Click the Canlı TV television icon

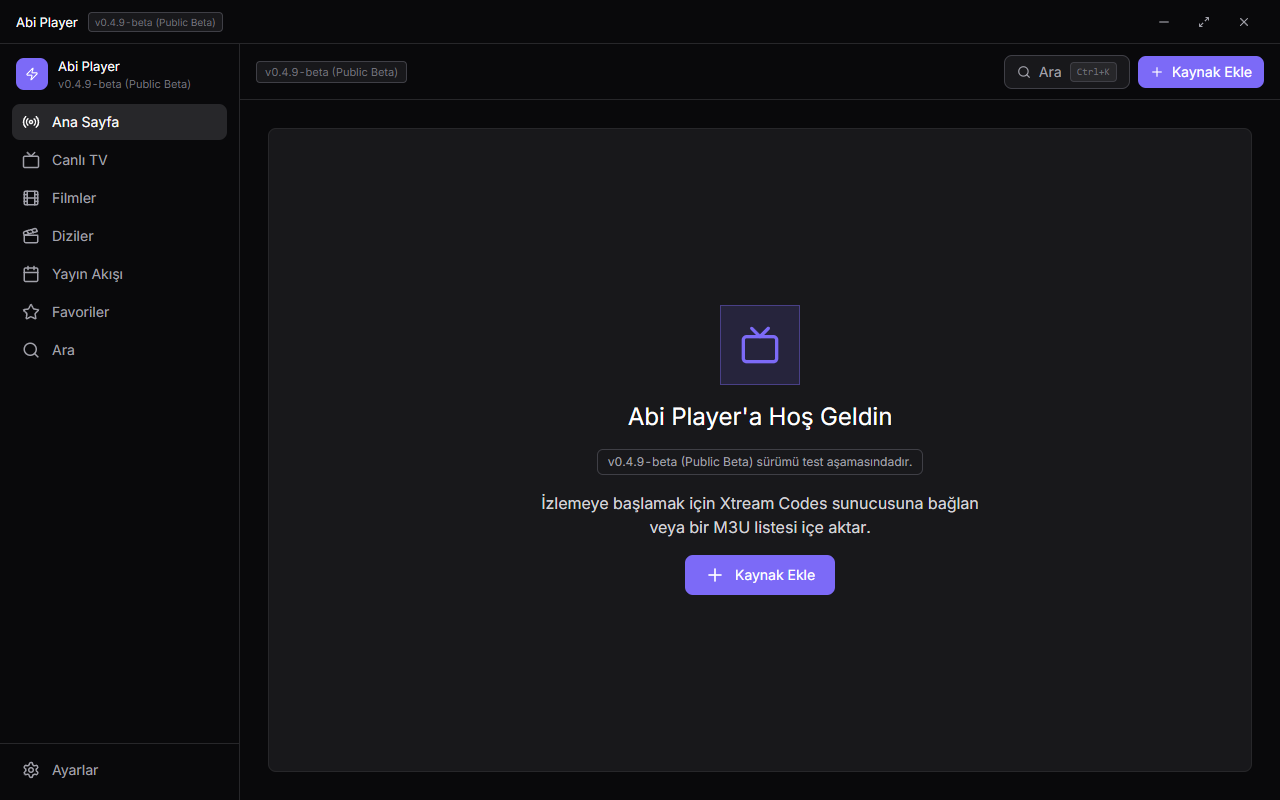click(31, 160)
